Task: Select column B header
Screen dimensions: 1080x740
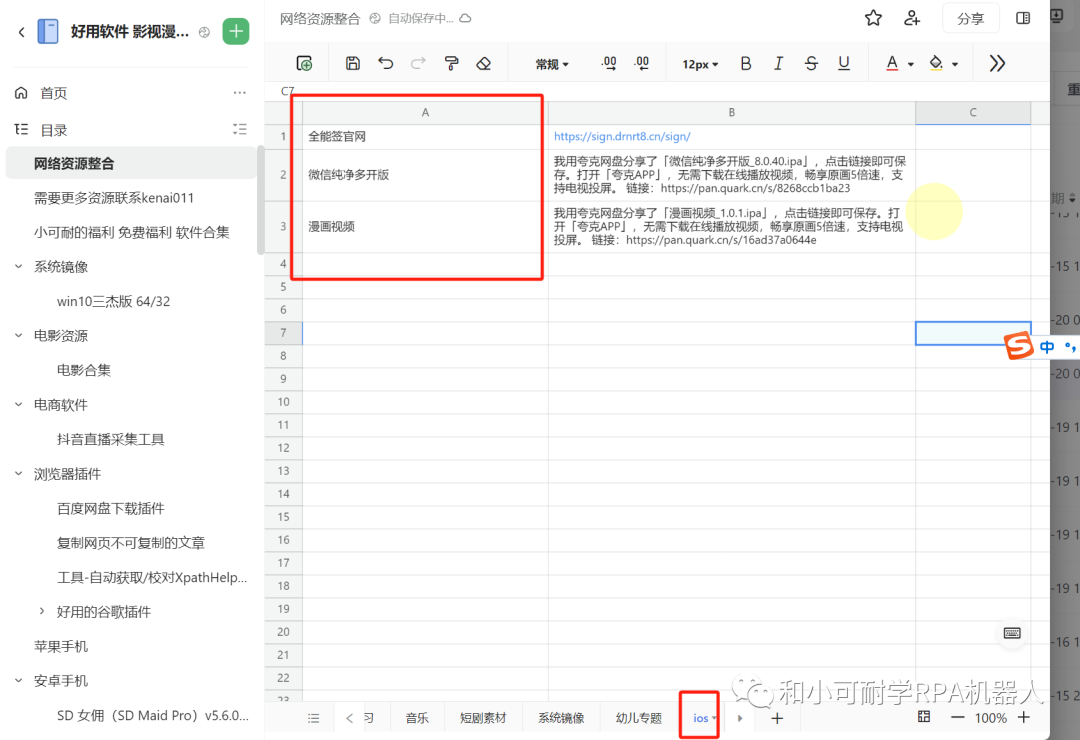Action: pyautogui.click(x=731, y=112)
